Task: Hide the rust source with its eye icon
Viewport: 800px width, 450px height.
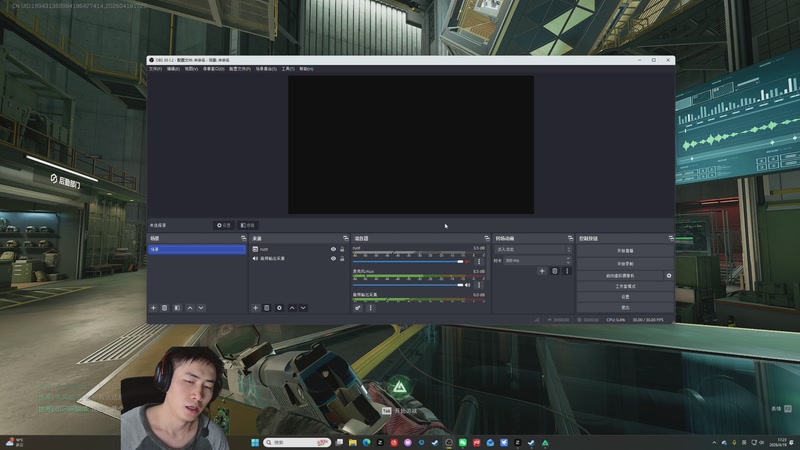Action: (x=333, y=249)
